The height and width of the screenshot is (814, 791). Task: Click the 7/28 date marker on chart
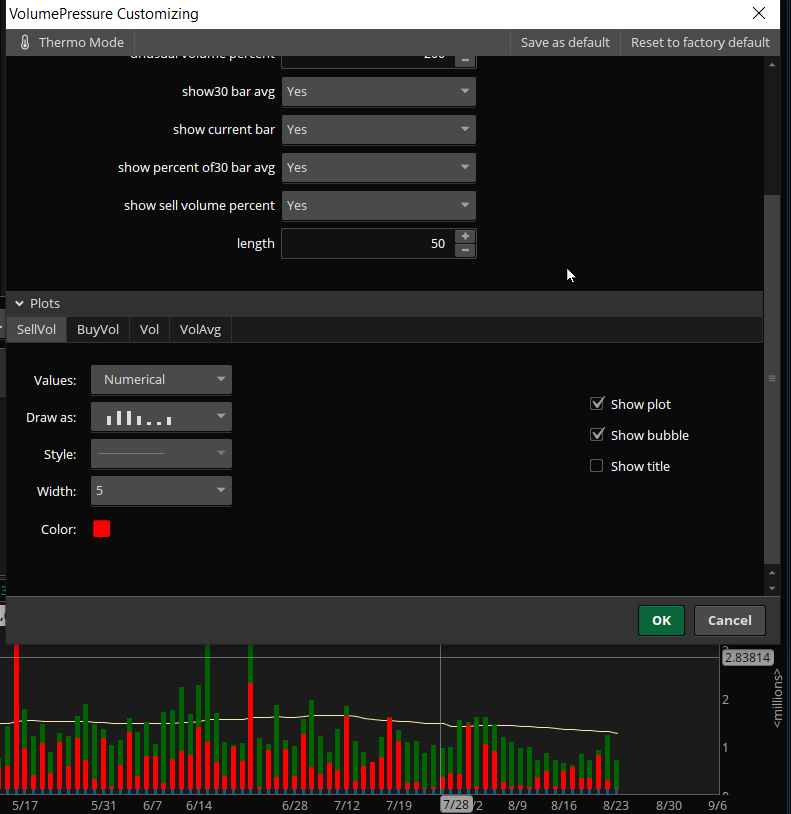[x=456, y=805]
